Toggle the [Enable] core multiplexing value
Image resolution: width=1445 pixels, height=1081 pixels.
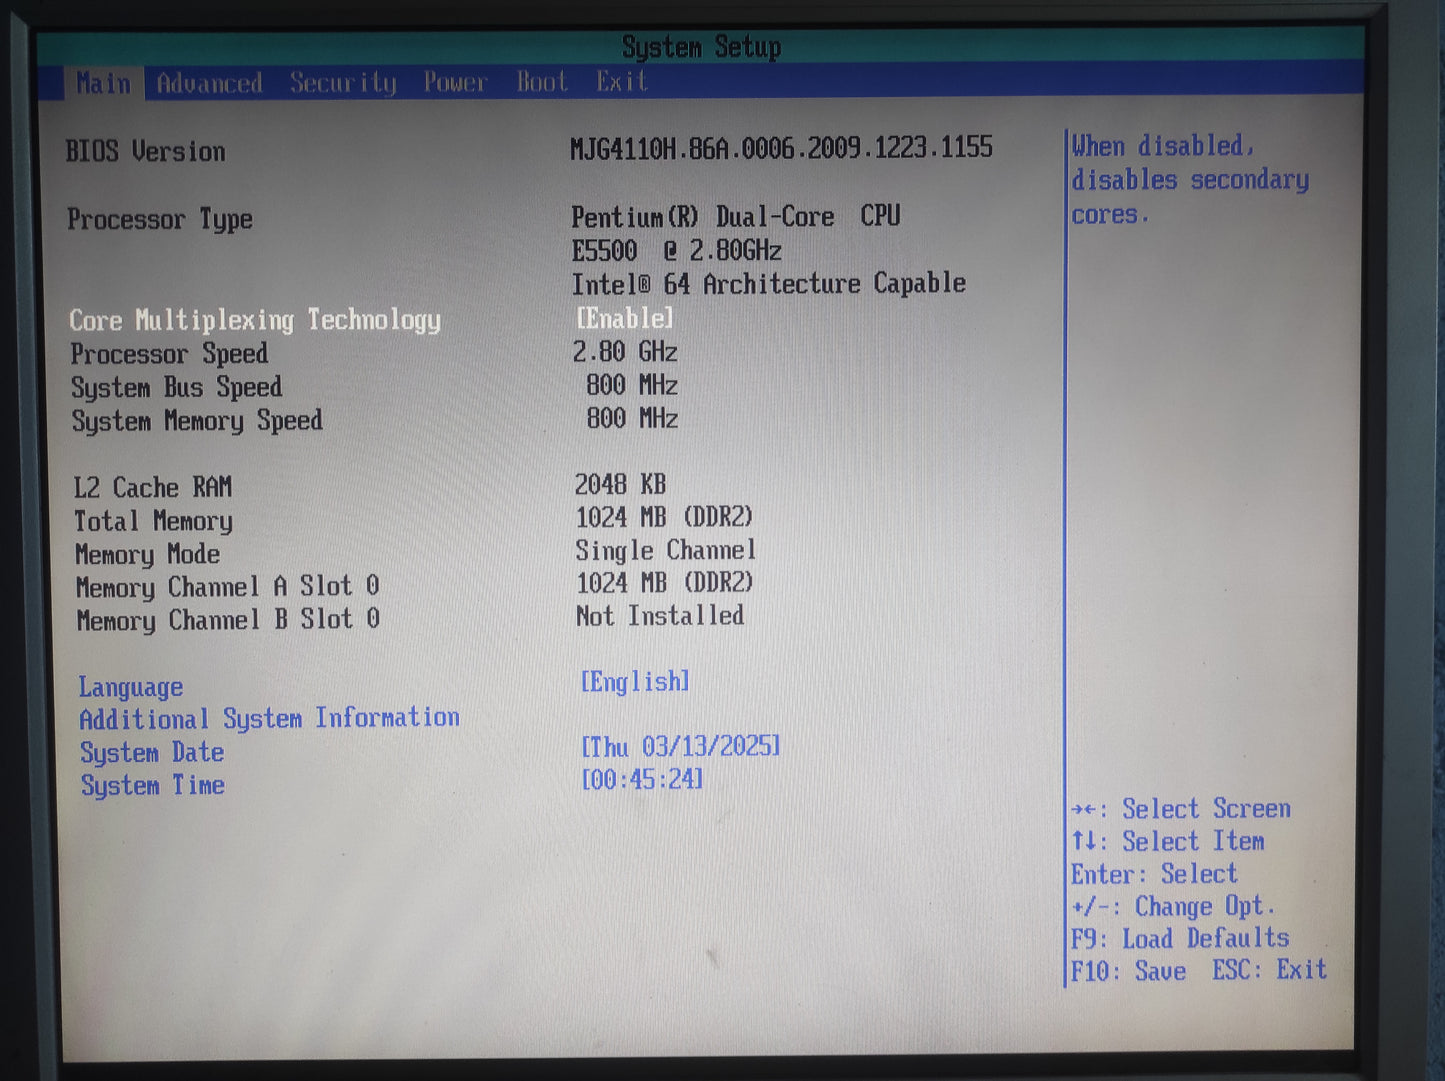(625, 318)
